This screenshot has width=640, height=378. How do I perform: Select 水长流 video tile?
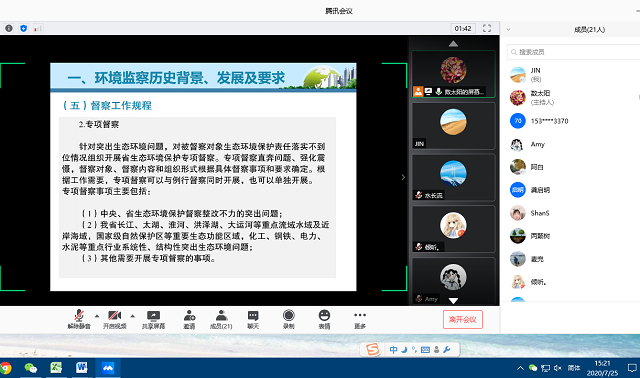(453, 177)
